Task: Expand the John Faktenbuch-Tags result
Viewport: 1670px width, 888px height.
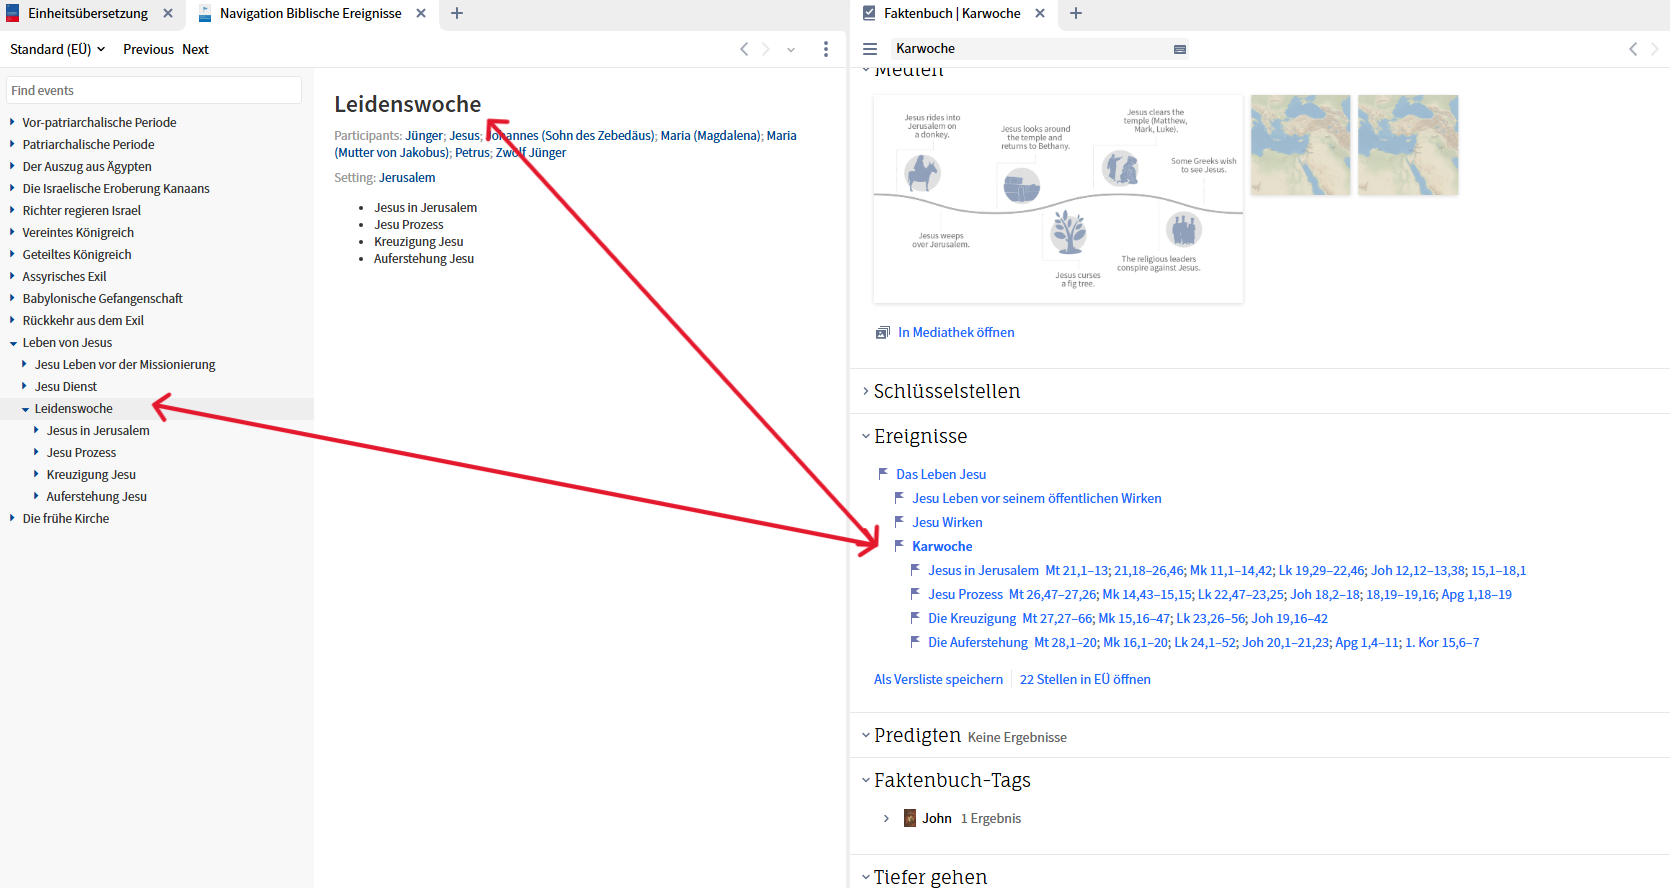Action: click(886, 818)
